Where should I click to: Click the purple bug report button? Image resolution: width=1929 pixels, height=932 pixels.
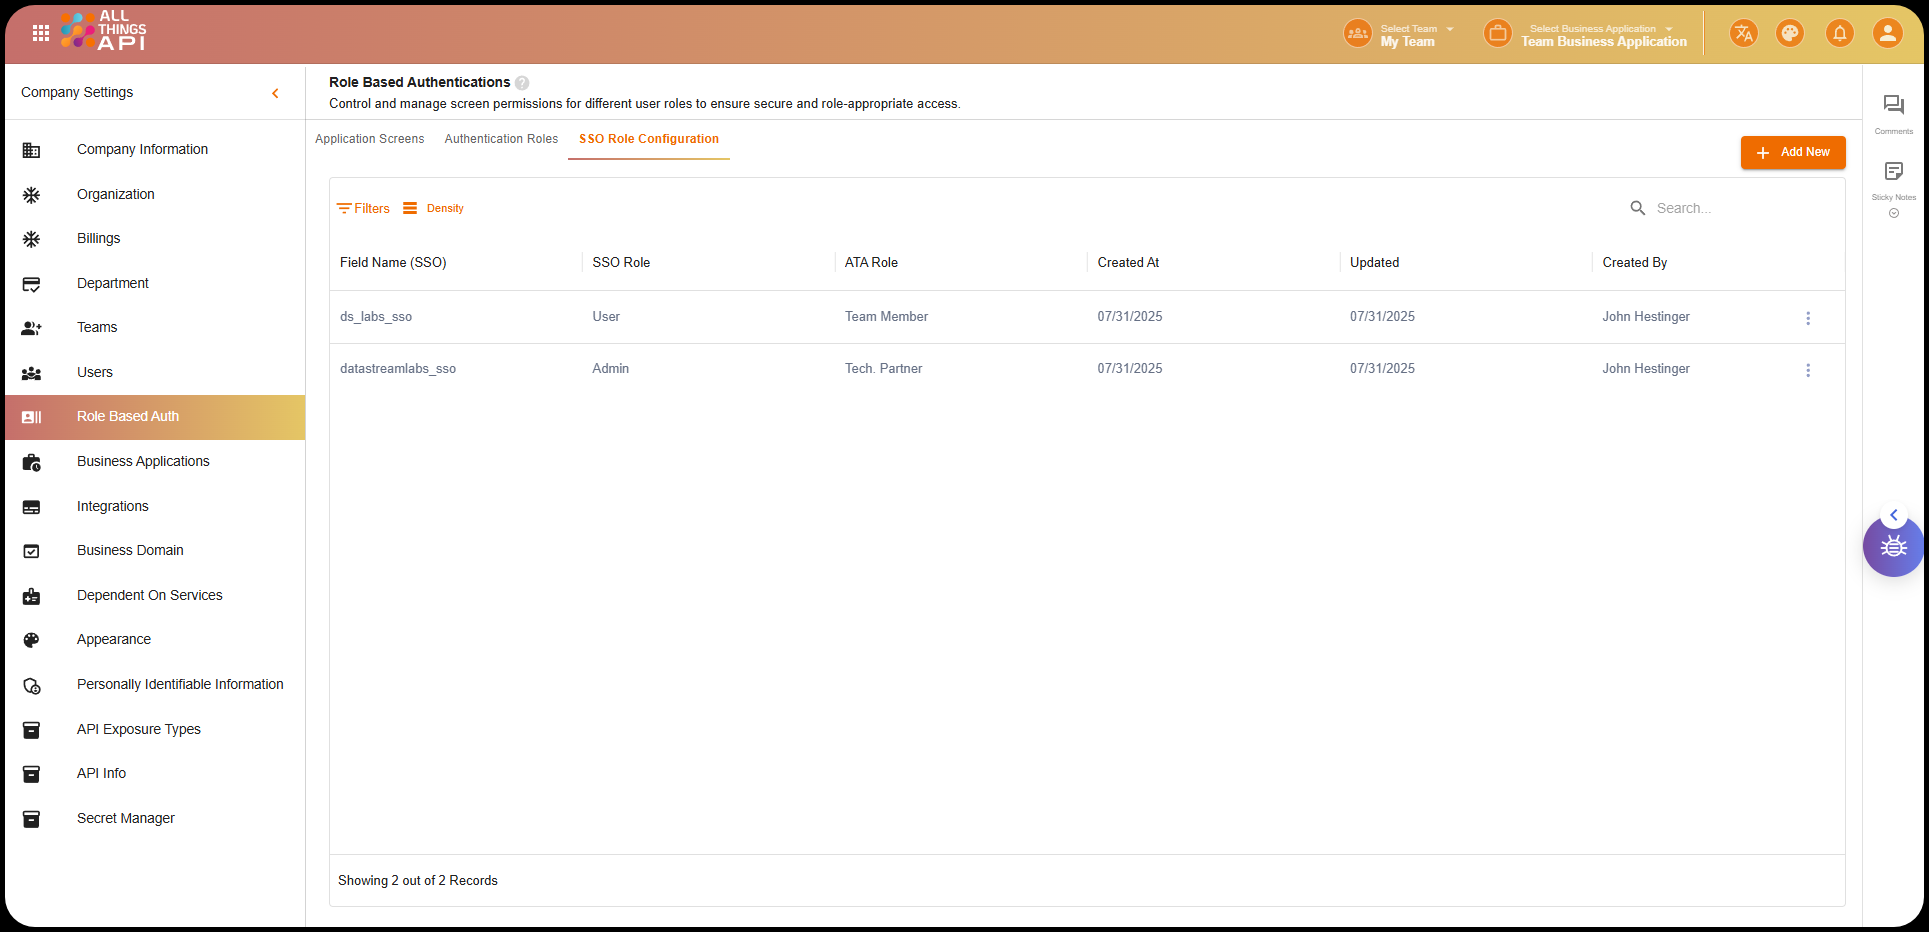point(1892,547)
